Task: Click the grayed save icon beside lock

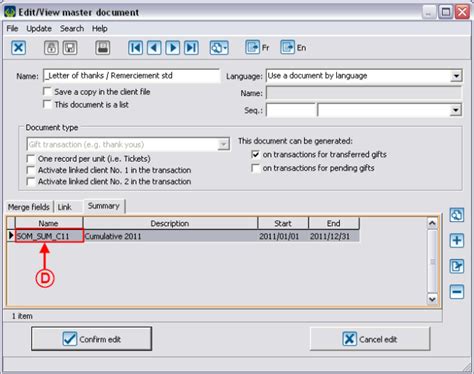Action: pyautogui.click(x=70, y=48)
